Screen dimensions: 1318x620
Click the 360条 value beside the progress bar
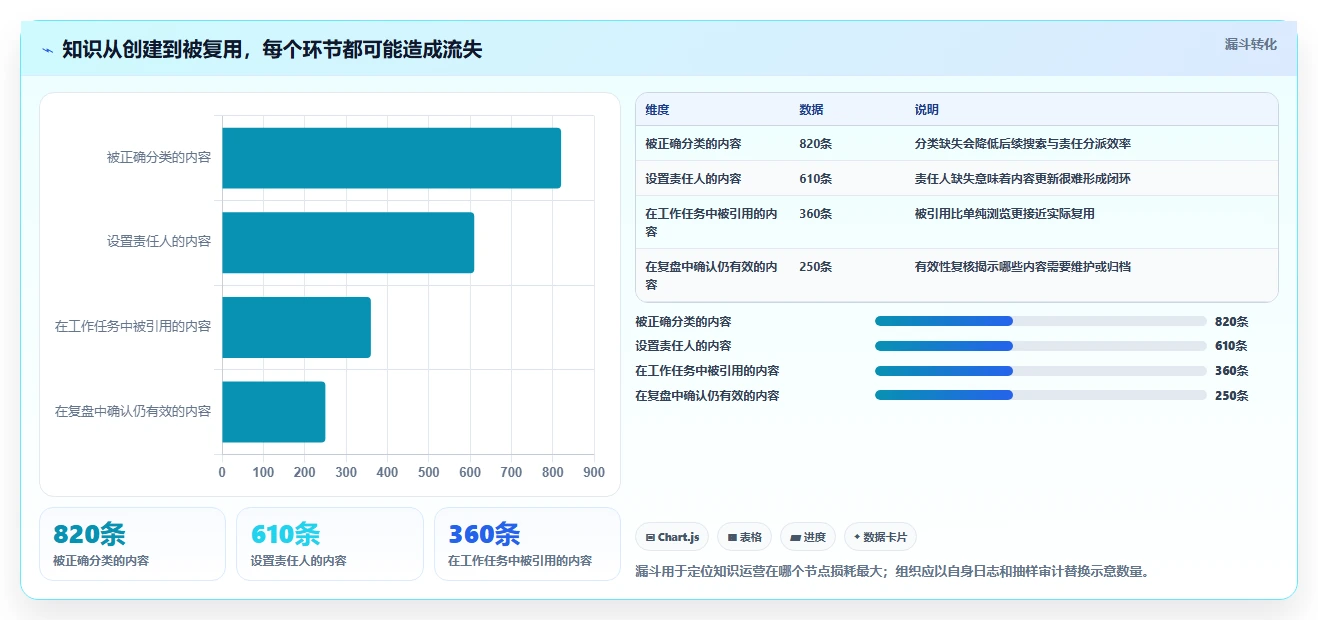[1231, 371]
